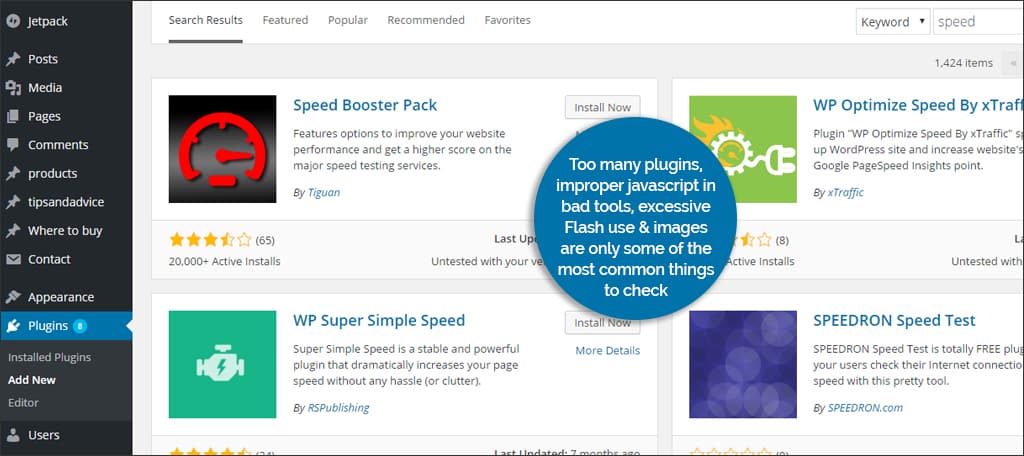Viewport: 1024px width, 456px height.
Task: Click the Media library icon
Action: pyautogui.click(x=13, y=88)
